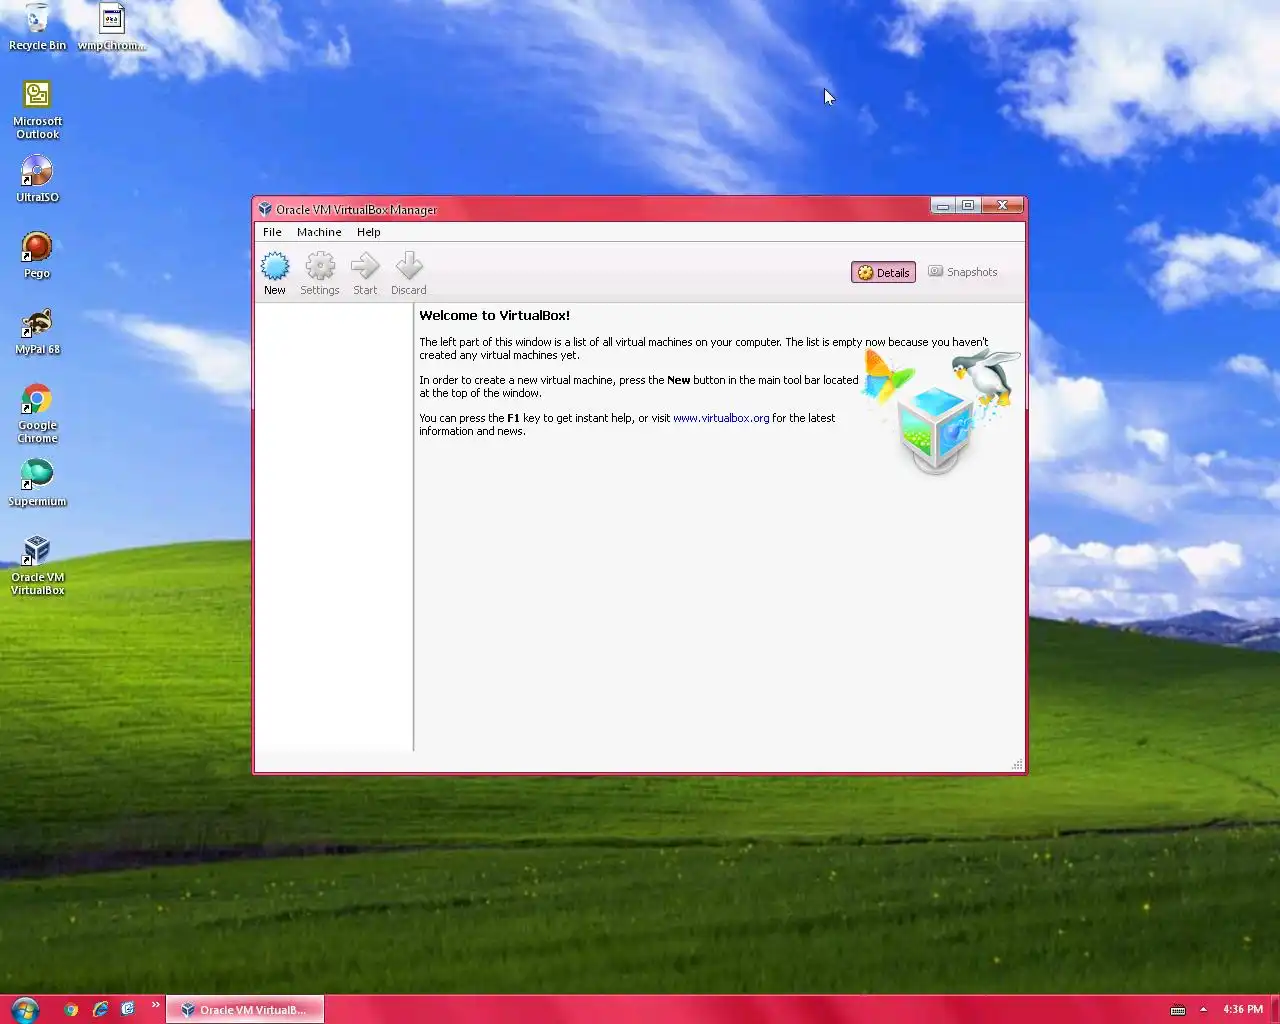Select the Supermium desktop shortcut
This screenshot has height=1024, width=1280.
click(x=37, y=483)
